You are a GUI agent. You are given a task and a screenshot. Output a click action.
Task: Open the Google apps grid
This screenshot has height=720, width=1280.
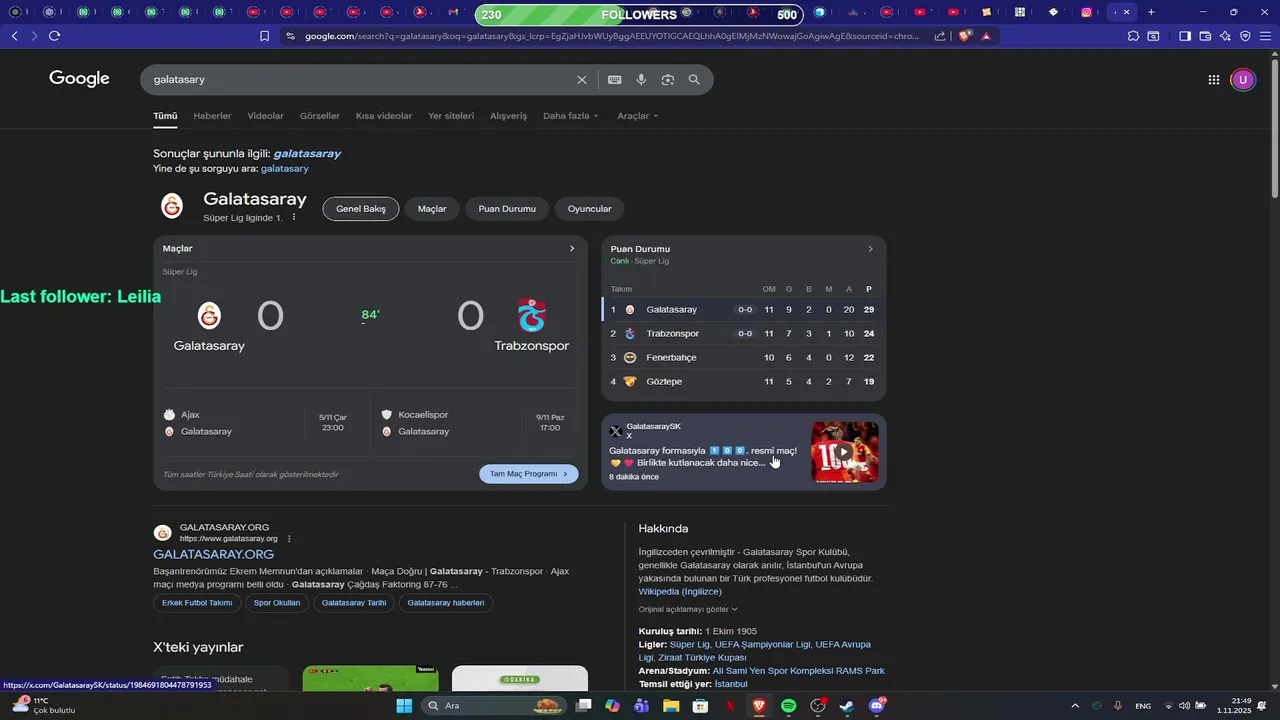point(1214,80)
